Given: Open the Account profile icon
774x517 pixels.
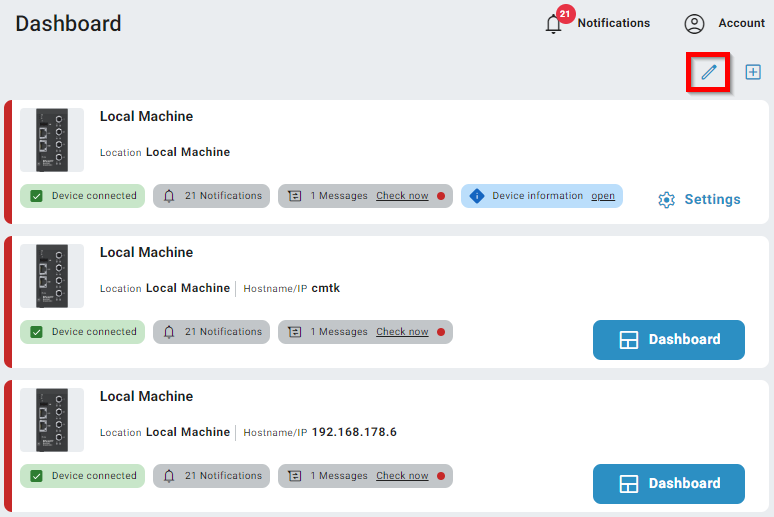Looking at the screenshot, I should (x=694, y=24).
